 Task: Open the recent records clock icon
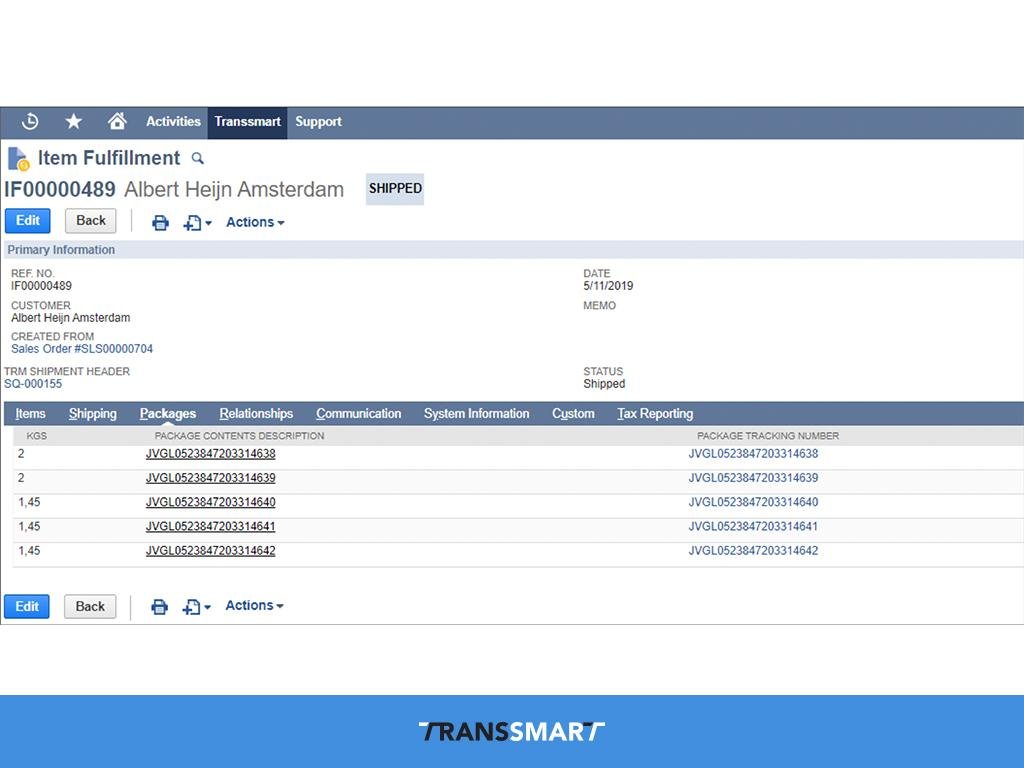[30, 121]
